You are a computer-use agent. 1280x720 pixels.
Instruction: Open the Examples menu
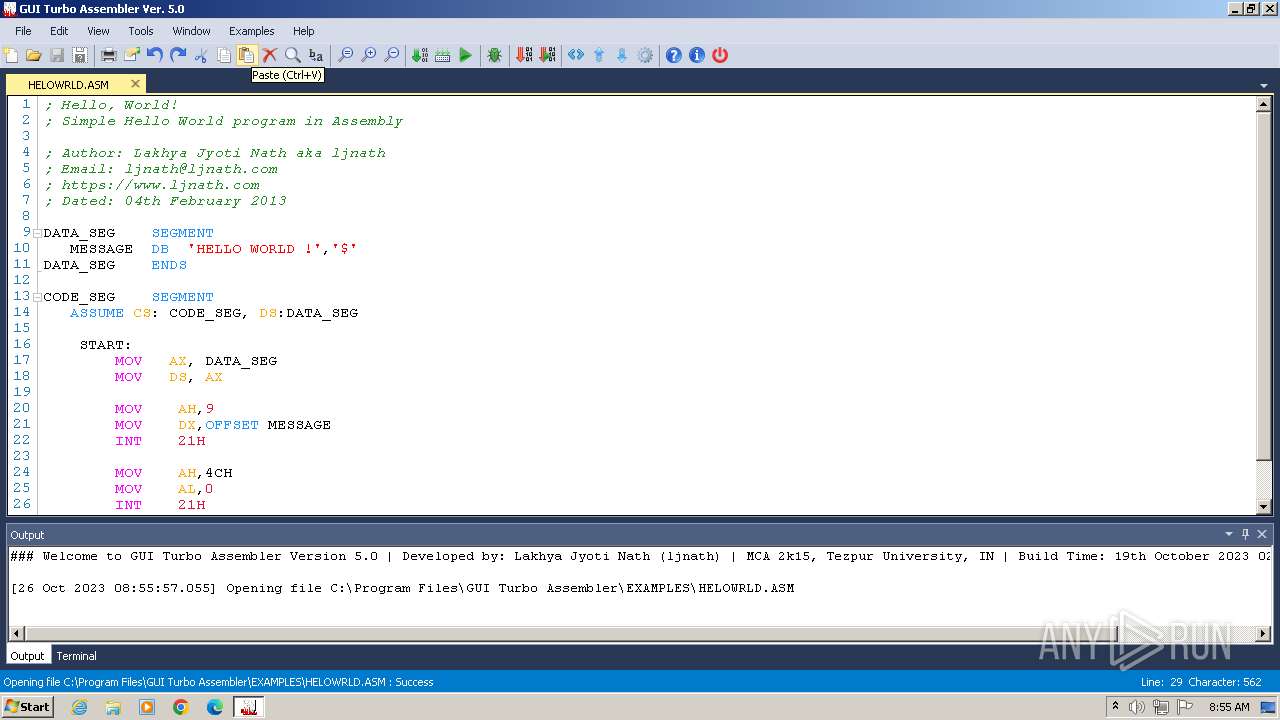coord(252,31)
